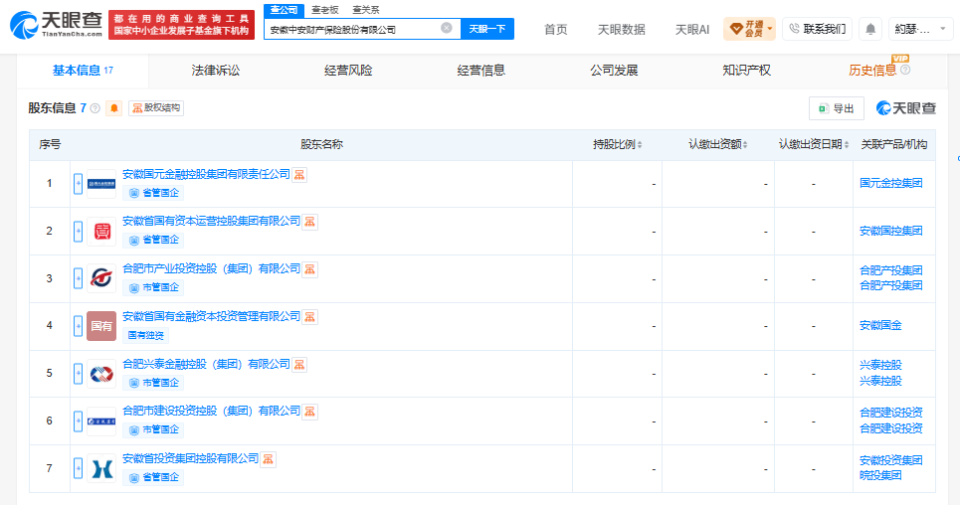
Task: Click the 天眼一下 search button
Action: pos(487,29)
